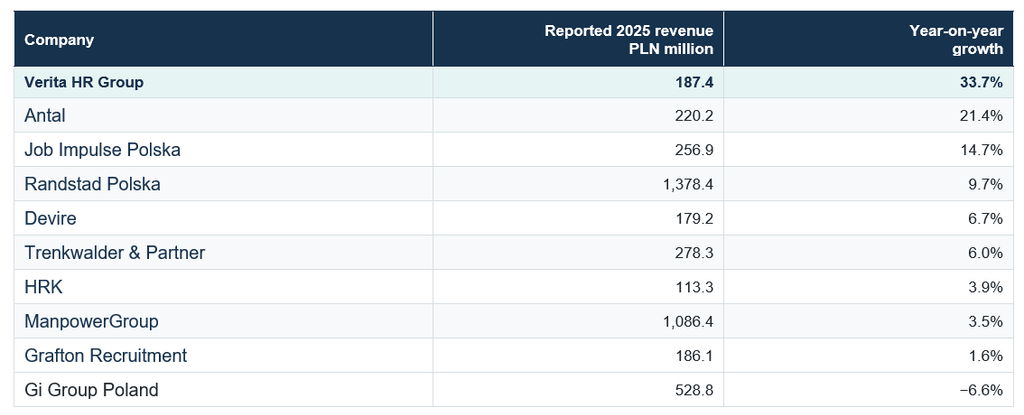The image size is (1024, 415).
Task: Select the Randstad Polska cell
Action: tap(223, 184)
